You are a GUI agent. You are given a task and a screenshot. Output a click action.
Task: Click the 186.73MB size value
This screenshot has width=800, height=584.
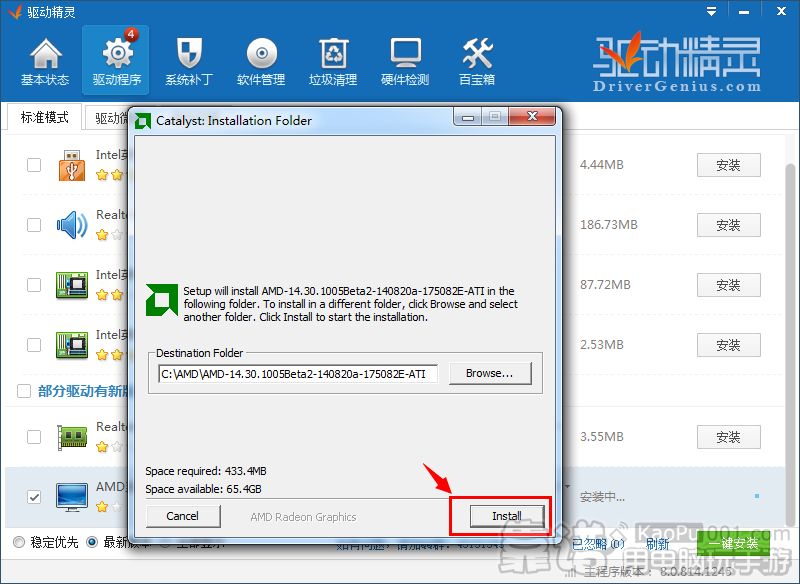pos(609,225)
